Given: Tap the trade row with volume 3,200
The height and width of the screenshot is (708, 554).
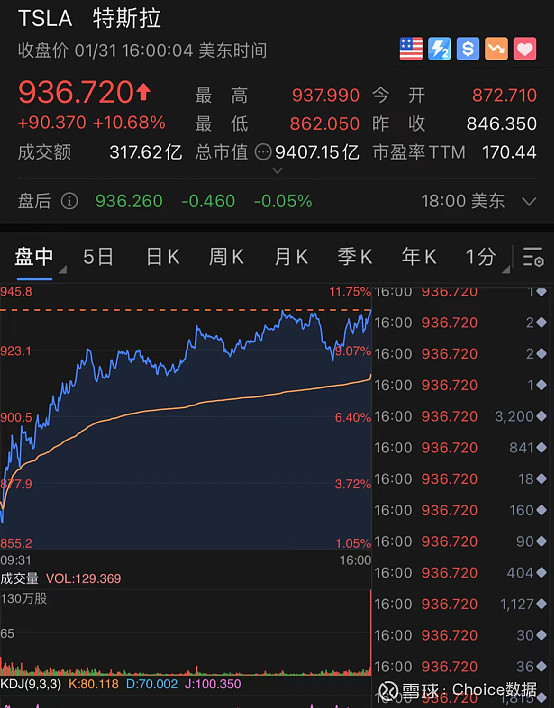Looking at the screenshot, I should pos(461,416).
